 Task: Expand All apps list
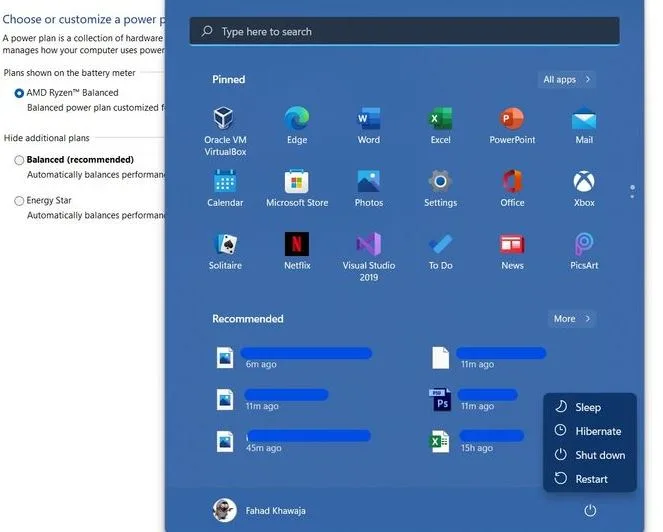click(x=567, y=80)
